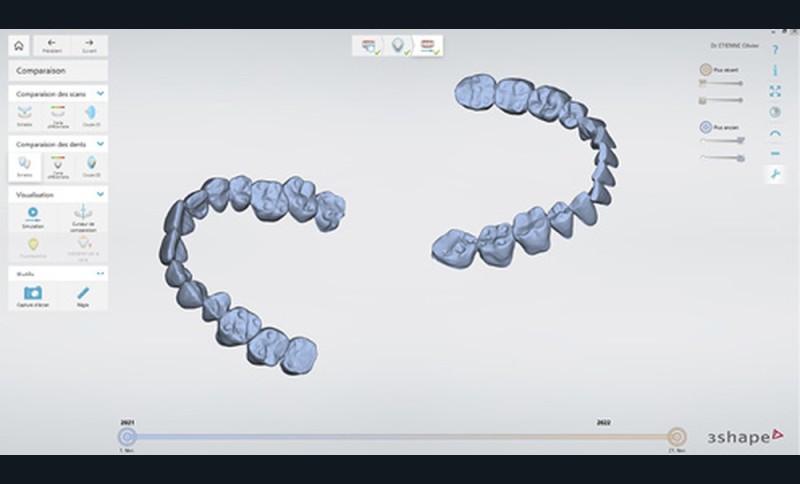Select the comparison cursor tool in Visualisation
This screenshot has width=800, height=484.
83,217
